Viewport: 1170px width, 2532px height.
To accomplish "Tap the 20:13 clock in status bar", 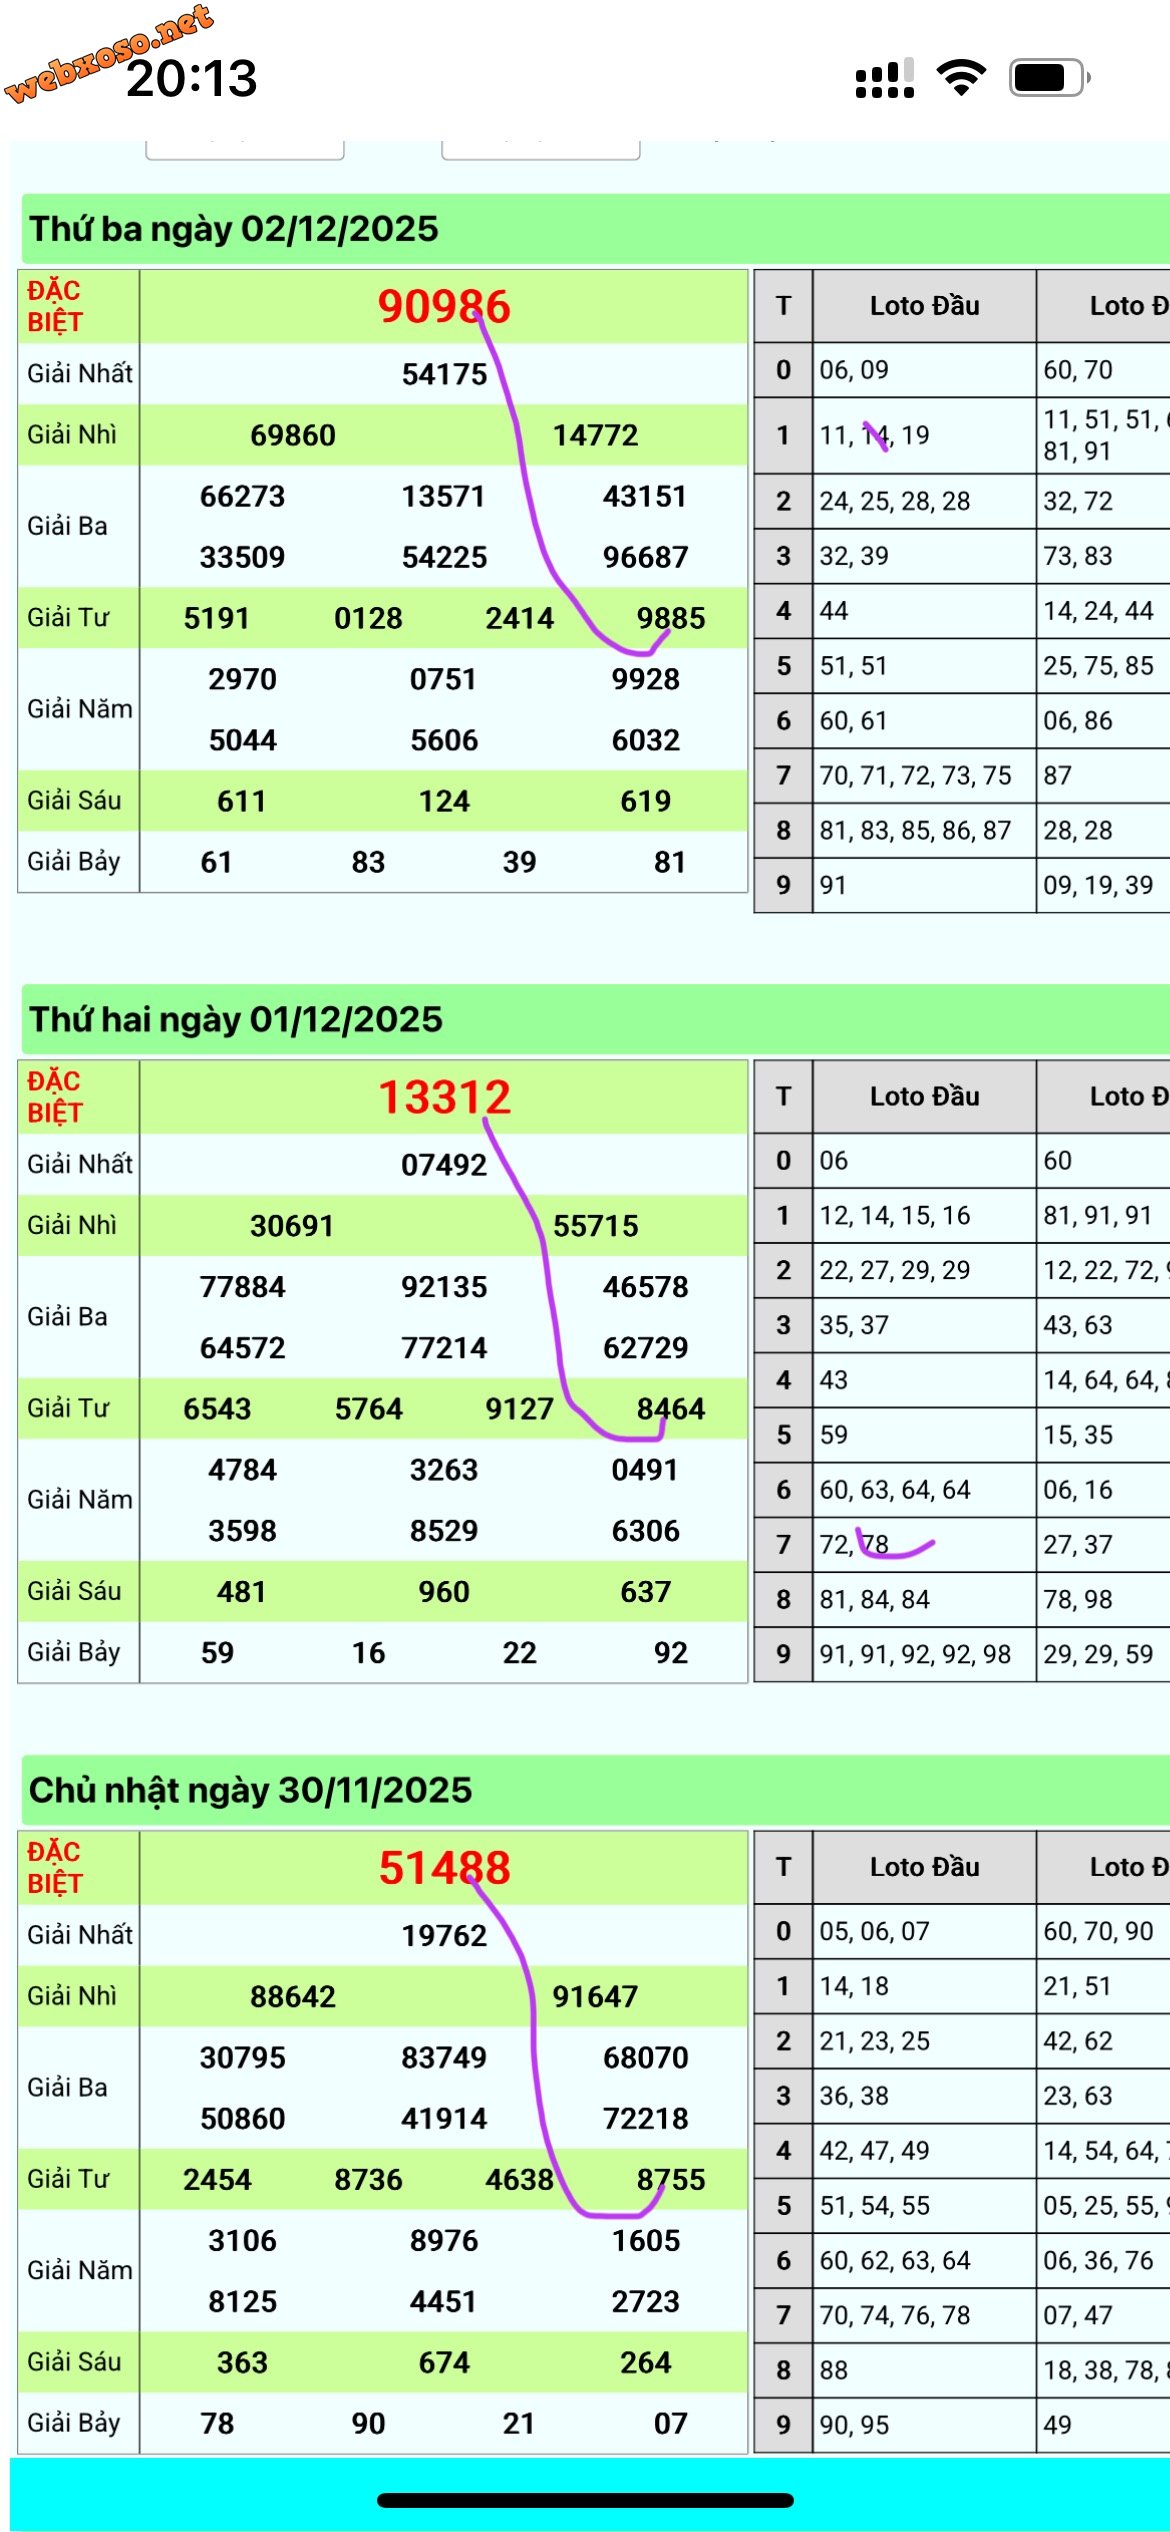I will click(192, 79).
